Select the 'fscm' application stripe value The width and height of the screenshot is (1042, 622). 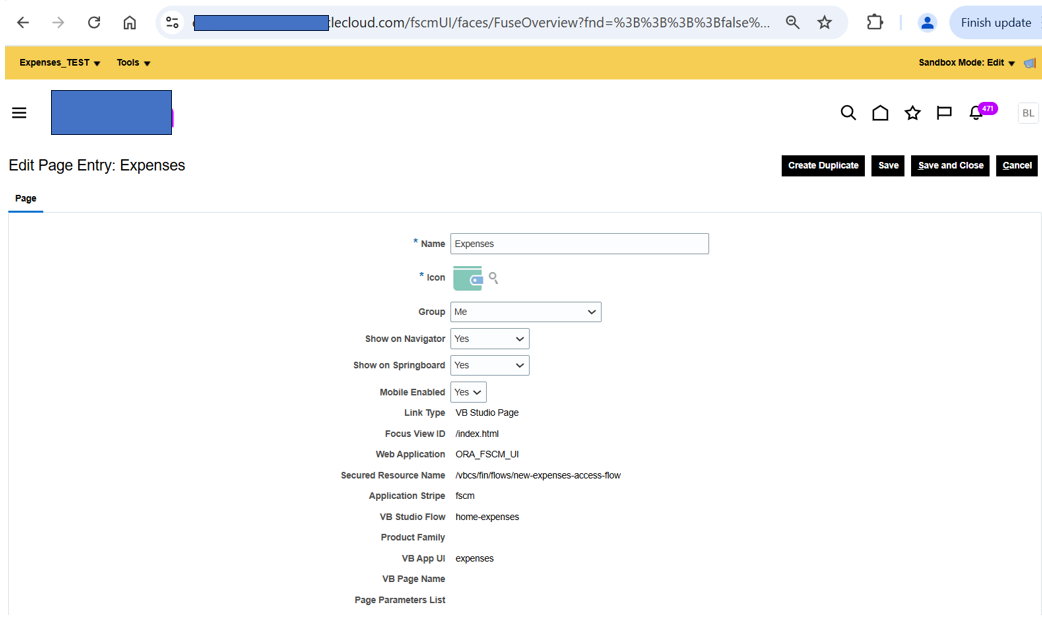[x=465, y=496]
